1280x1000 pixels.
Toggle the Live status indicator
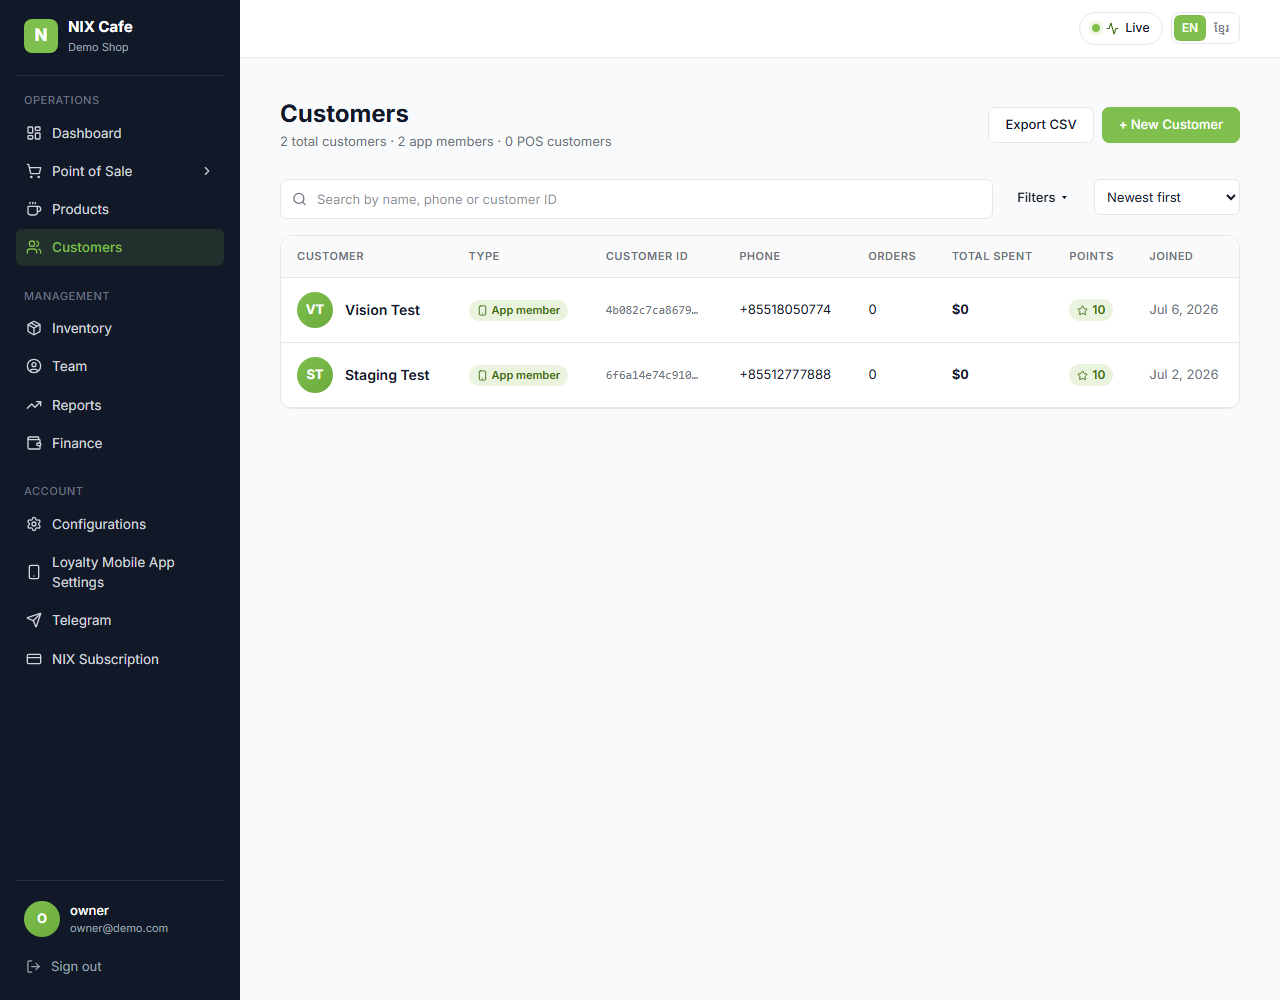pyautogui.click(x=1121, y=28)
